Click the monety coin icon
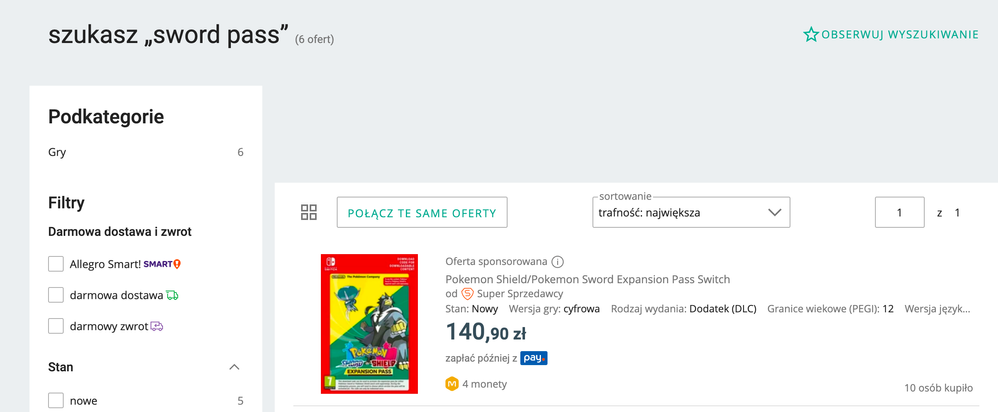The height and width of the screenshot is (412, 998). tap(452, 384)
